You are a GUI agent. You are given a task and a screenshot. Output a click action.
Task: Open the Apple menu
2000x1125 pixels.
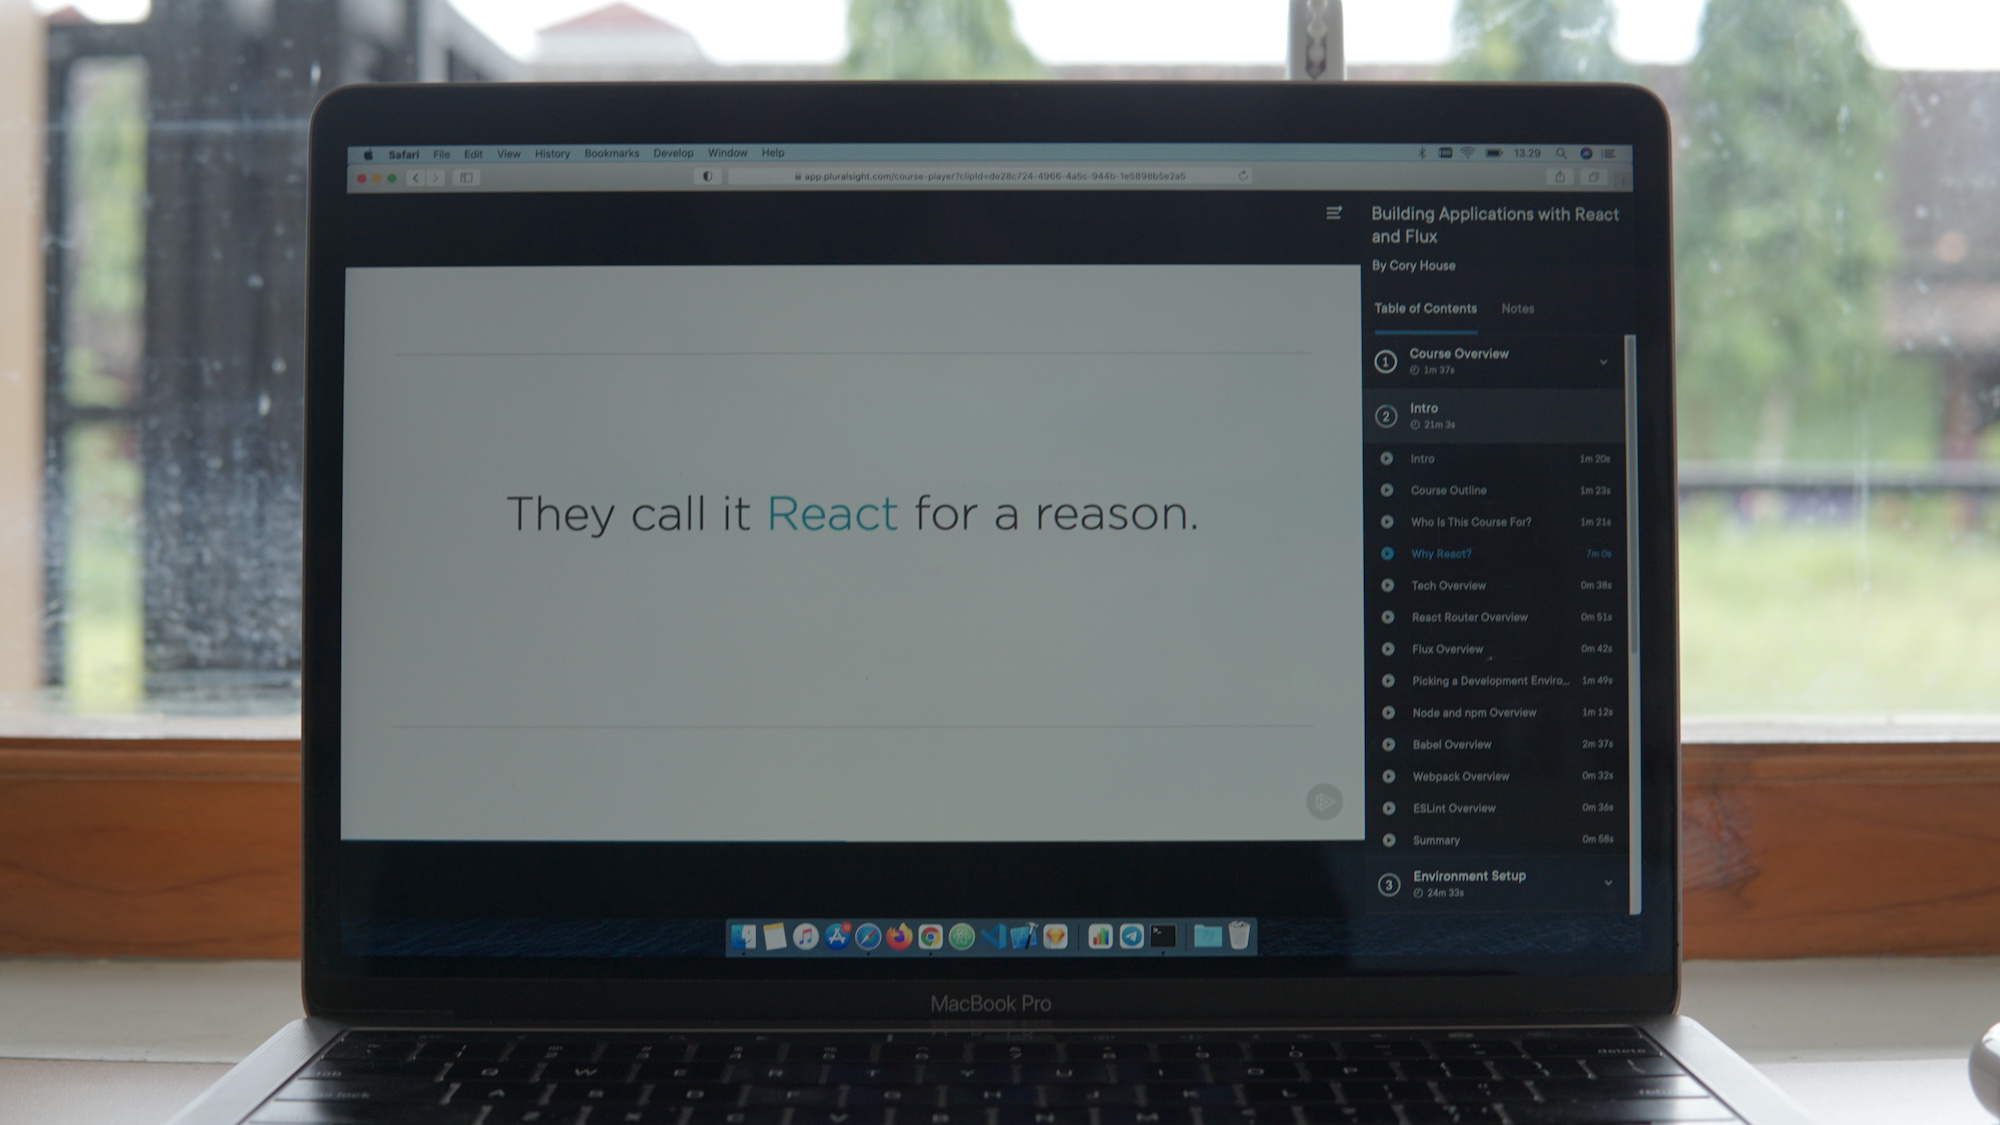(x=368, y=154)
